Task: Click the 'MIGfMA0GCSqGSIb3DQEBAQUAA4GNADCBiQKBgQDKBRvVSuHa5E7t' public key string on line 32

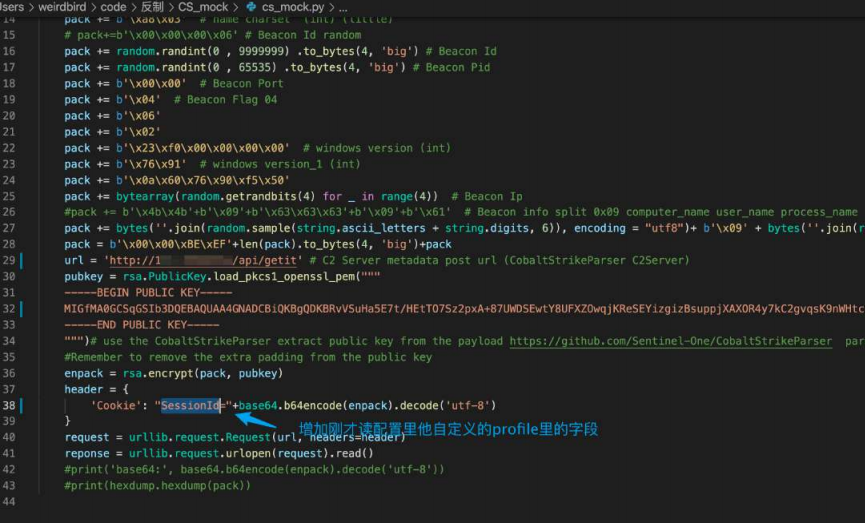Action: tap(233, 309)
